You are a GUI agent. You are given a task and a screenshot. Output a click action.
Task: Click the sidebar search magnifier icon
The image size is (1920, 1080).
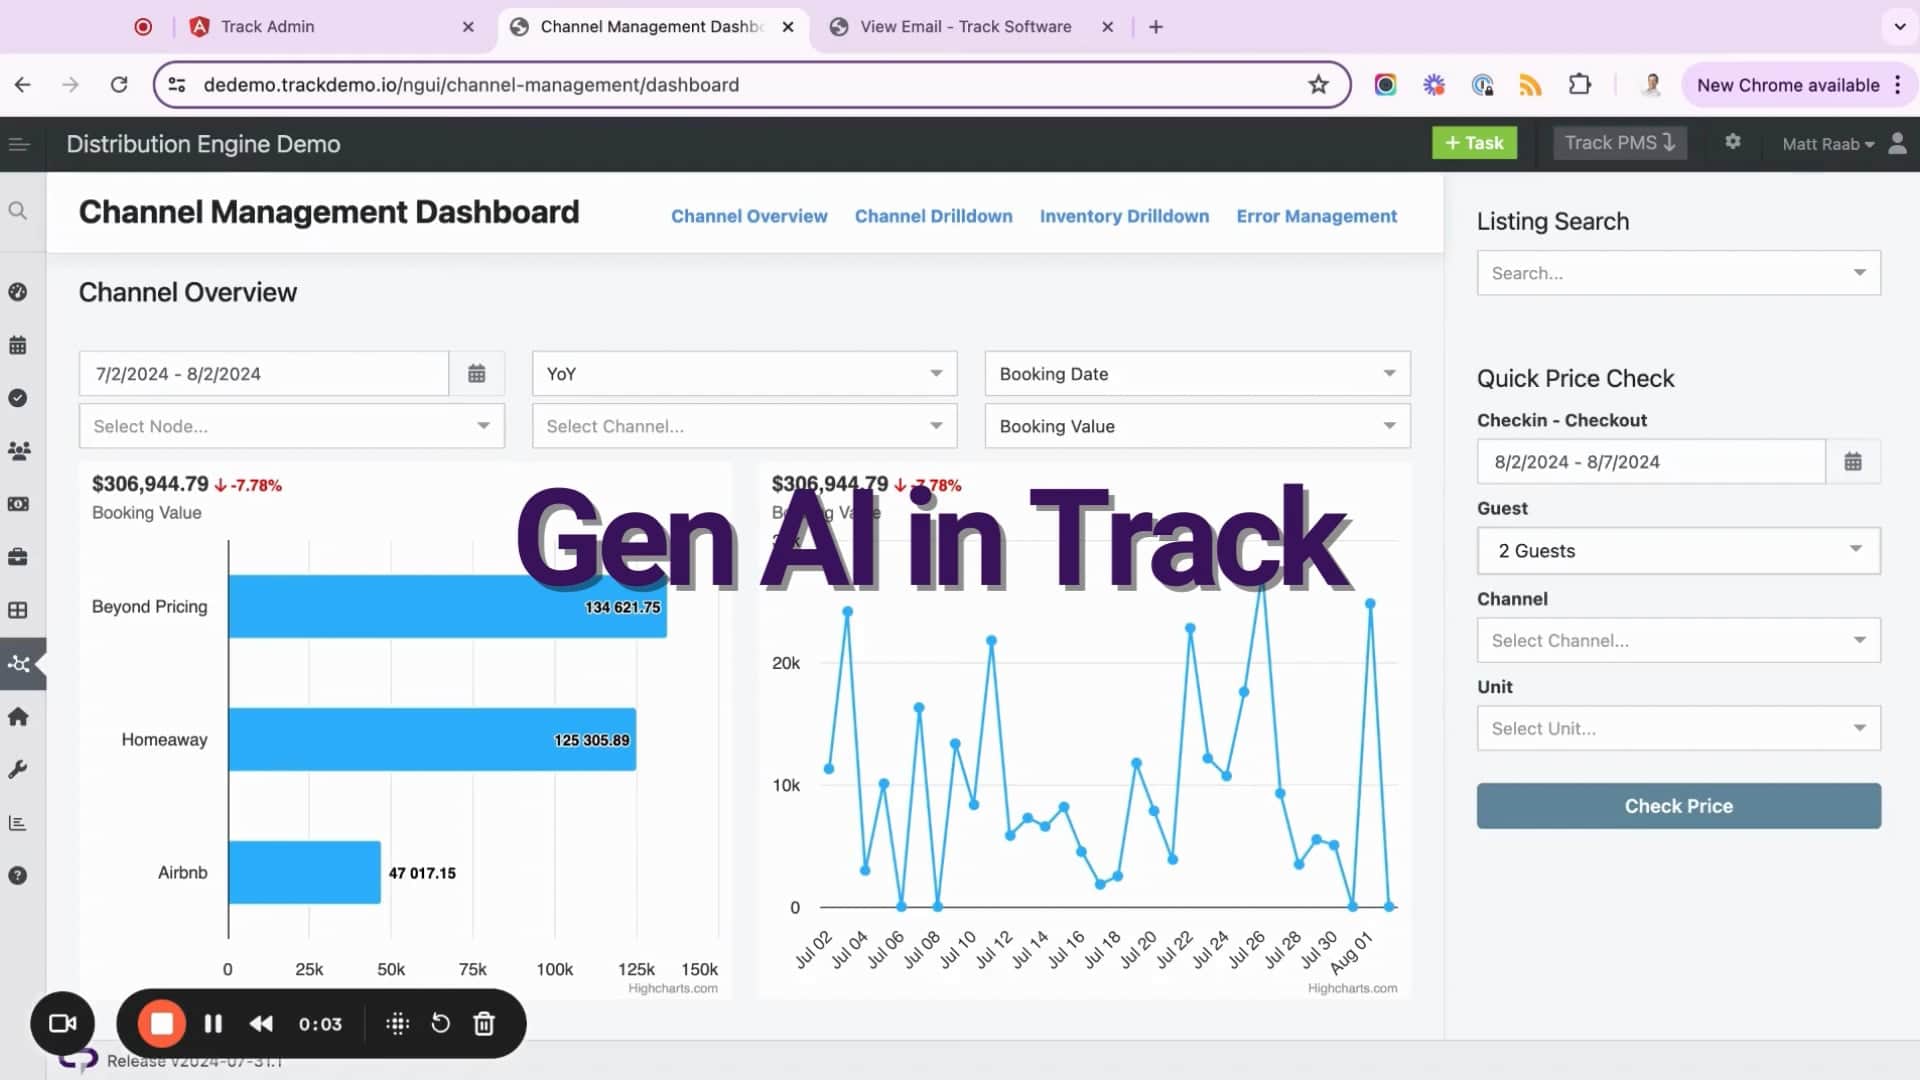(x=18, y=211)
